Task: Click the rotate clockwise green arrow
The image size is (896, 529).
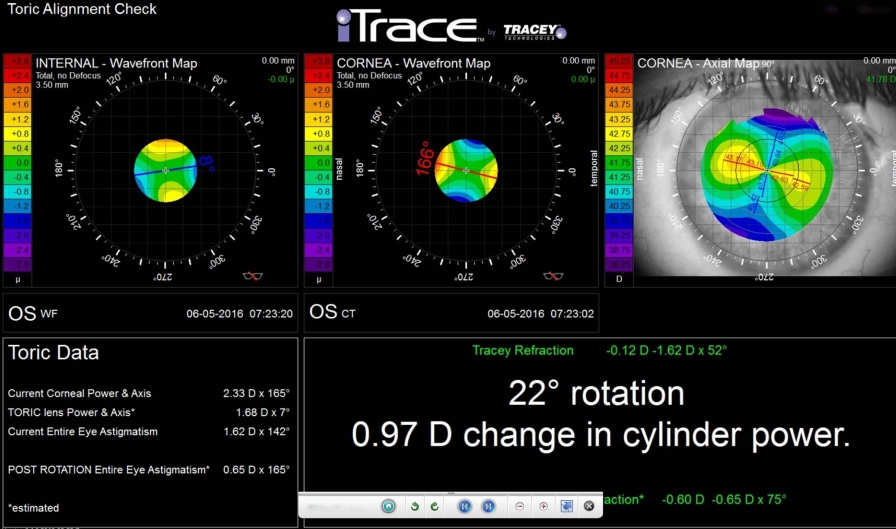Action: click(x=435, y=506)
